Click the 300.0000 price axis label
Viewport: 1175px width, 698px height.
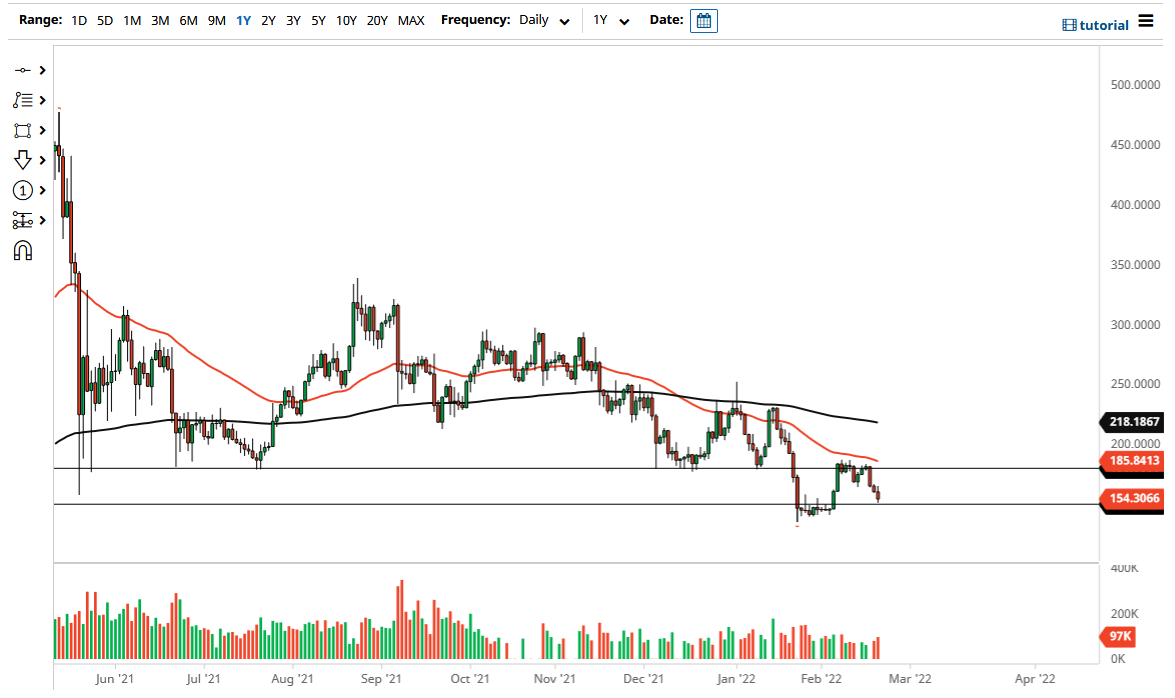click(1135, 325)
